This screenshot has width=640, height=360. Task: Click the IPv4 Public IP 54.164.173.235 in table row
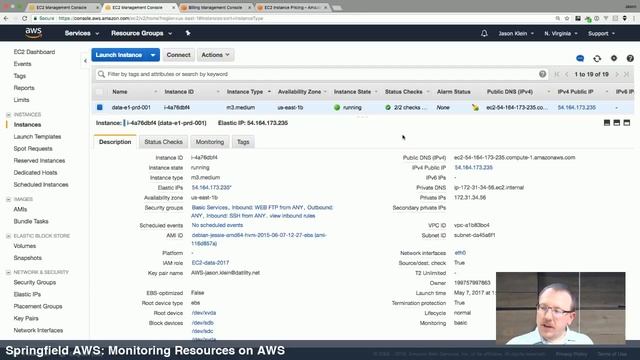pos(576,107)
